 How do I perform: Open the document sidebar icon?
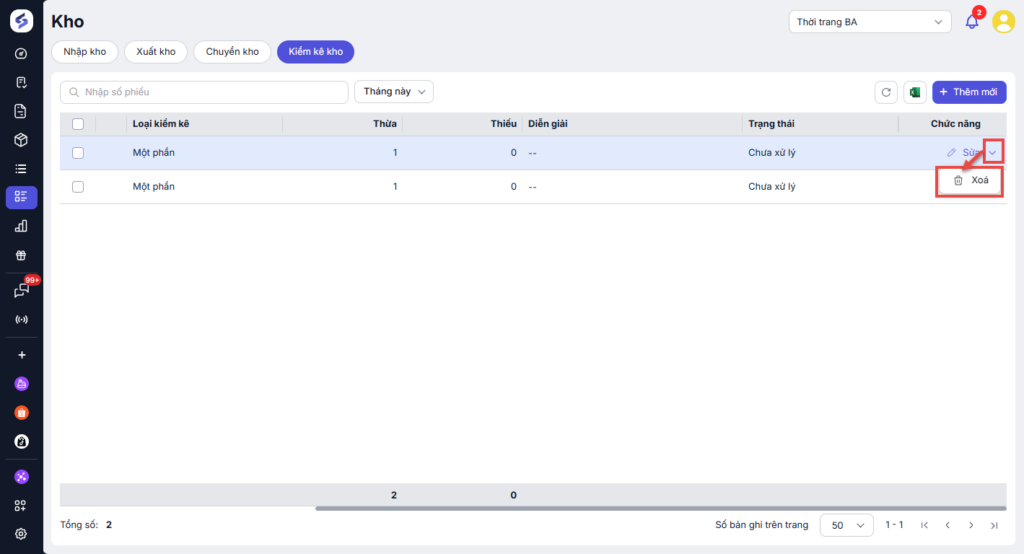(x=21, y=111)
